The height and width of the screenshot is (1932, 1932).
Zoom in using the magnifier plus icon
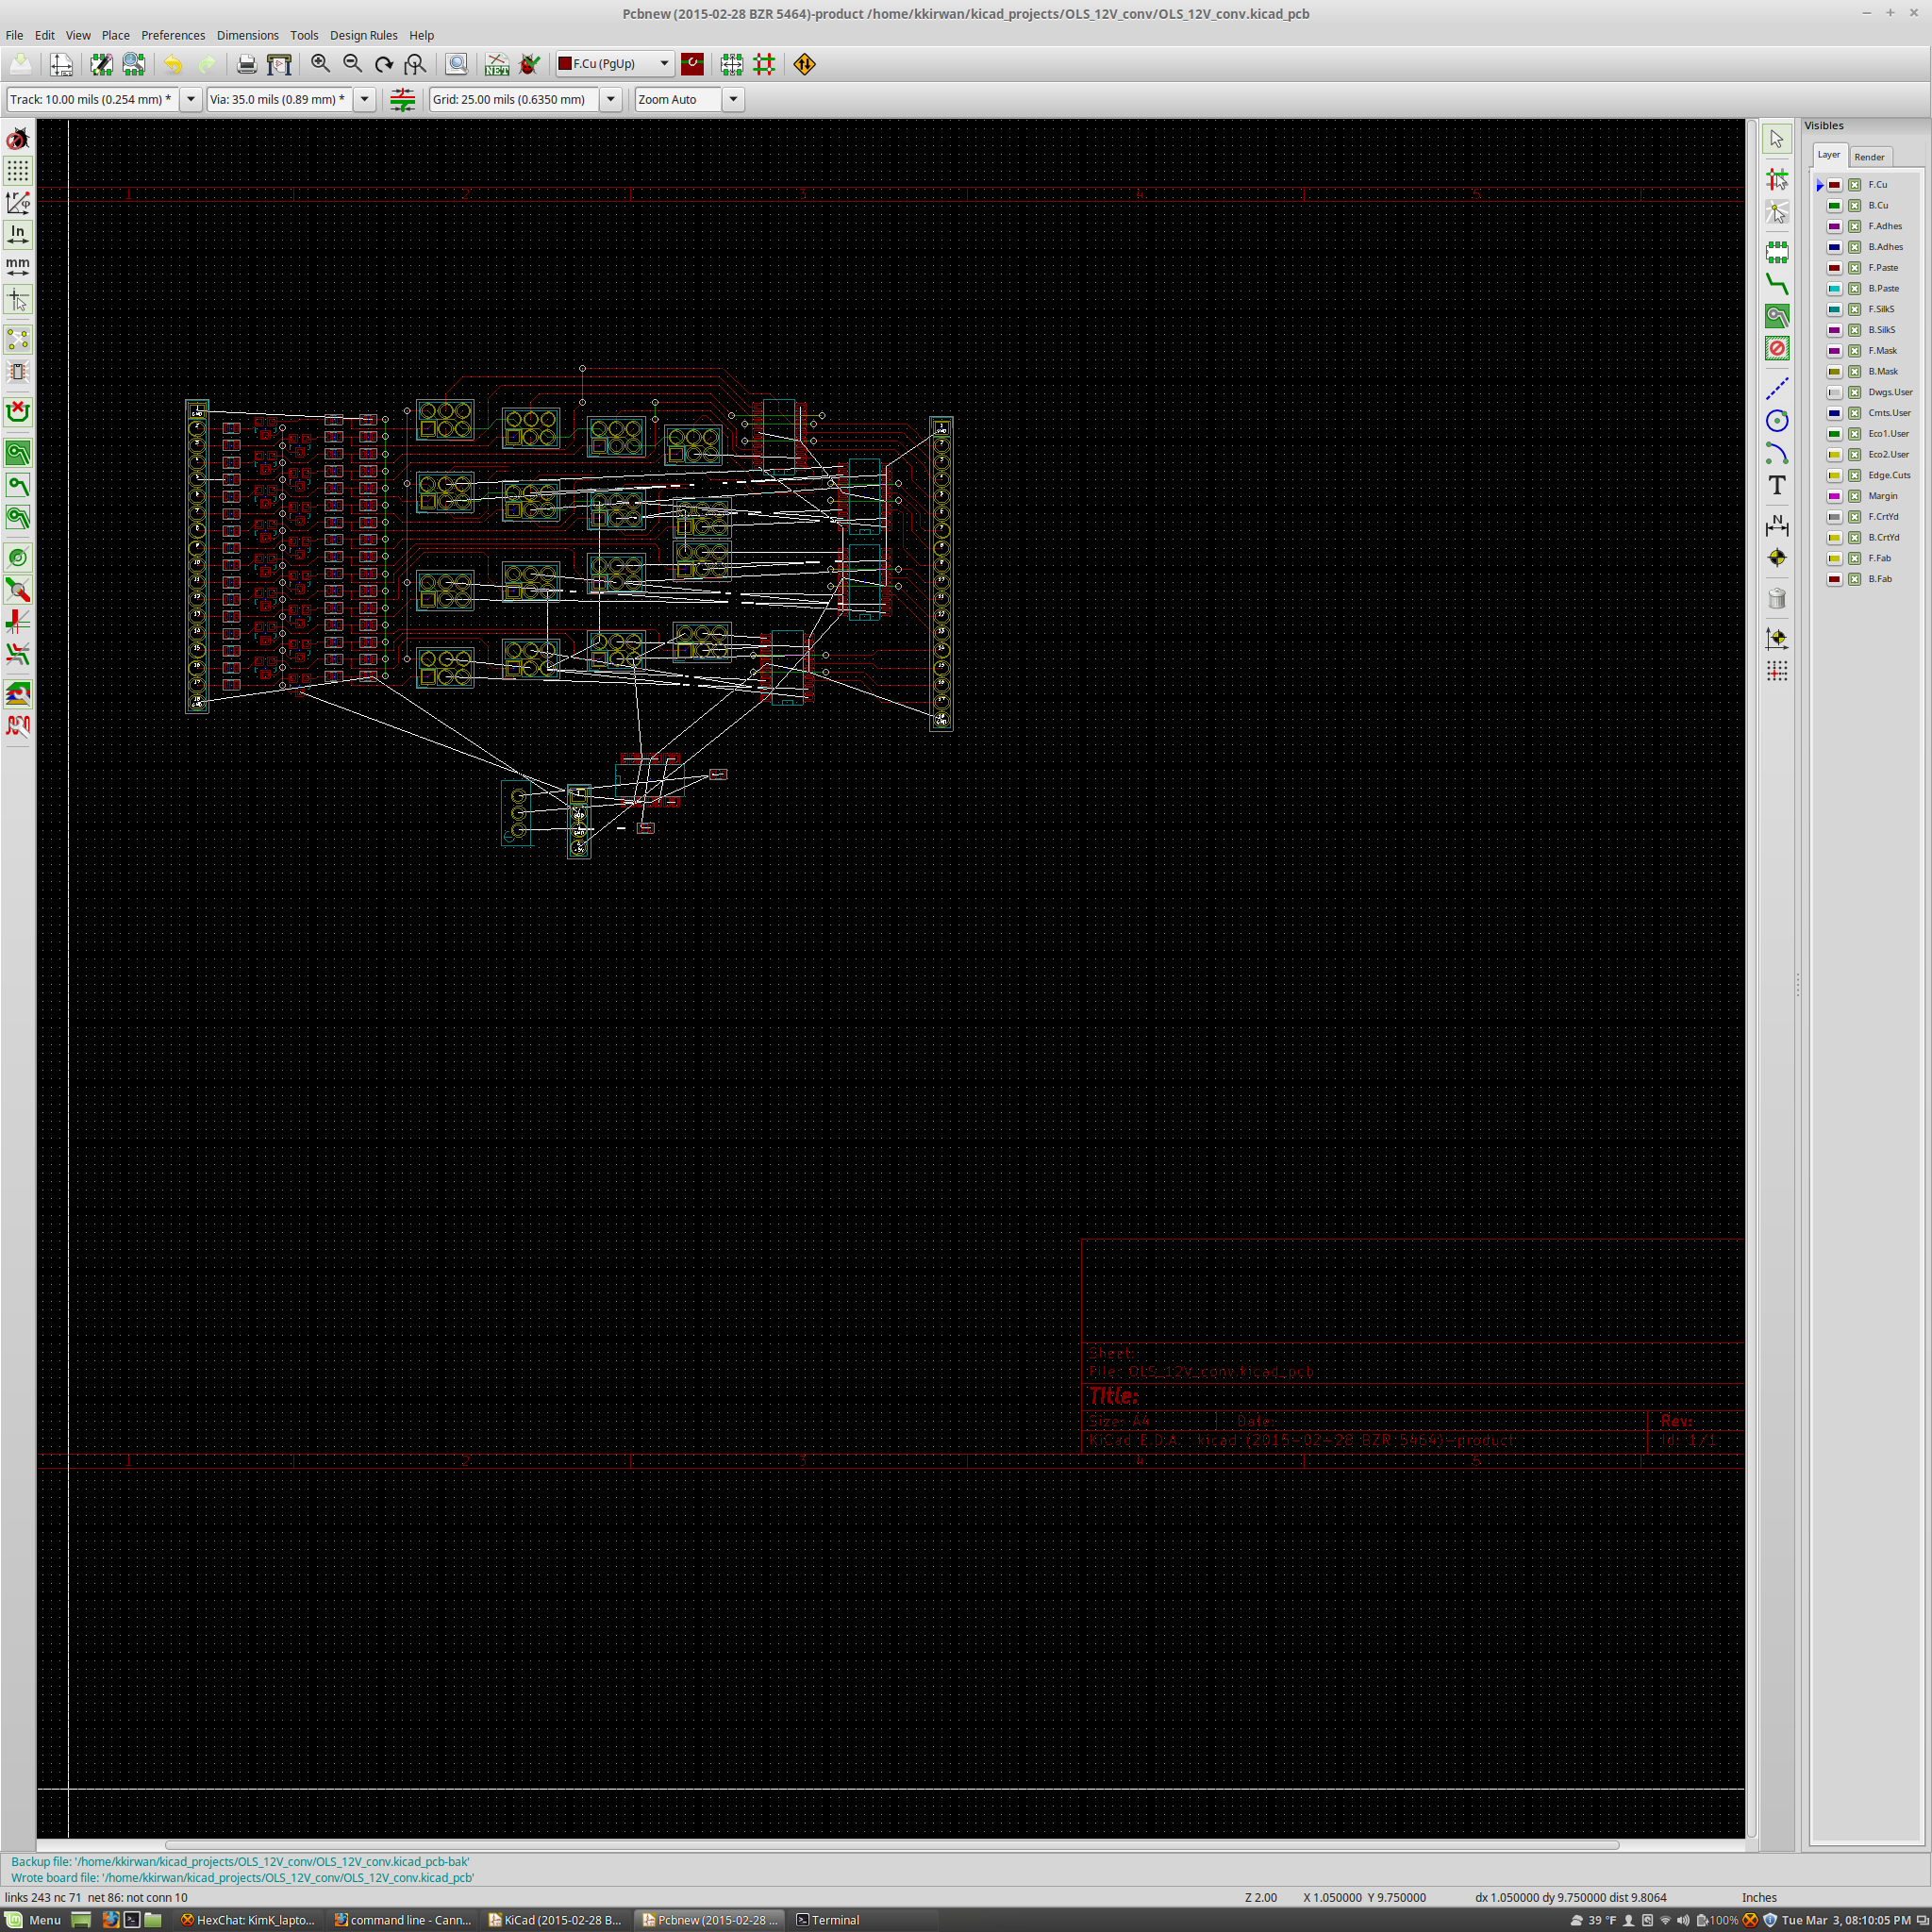click(x=320, y=65)
